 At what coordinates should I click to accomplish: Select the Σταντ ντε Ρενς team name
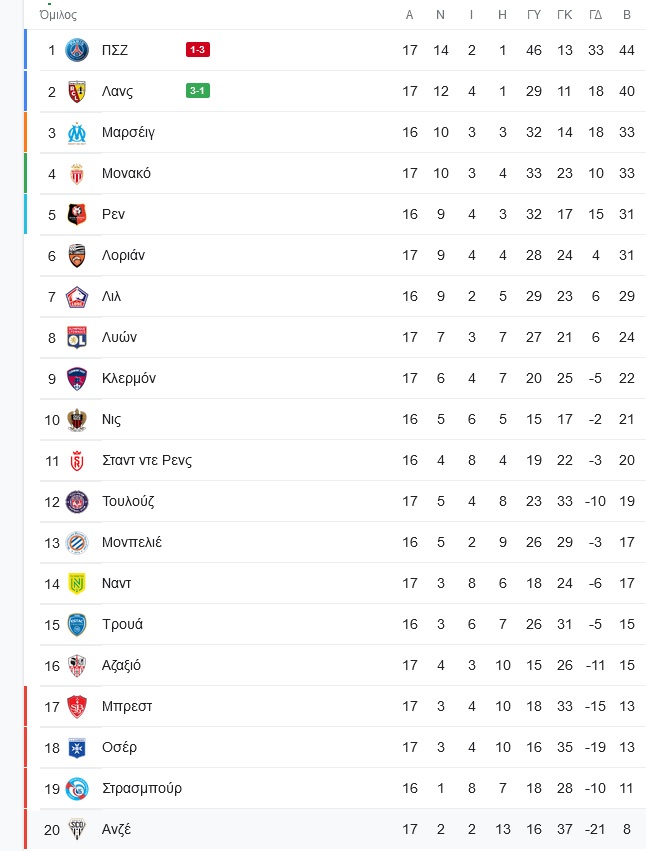147,460
